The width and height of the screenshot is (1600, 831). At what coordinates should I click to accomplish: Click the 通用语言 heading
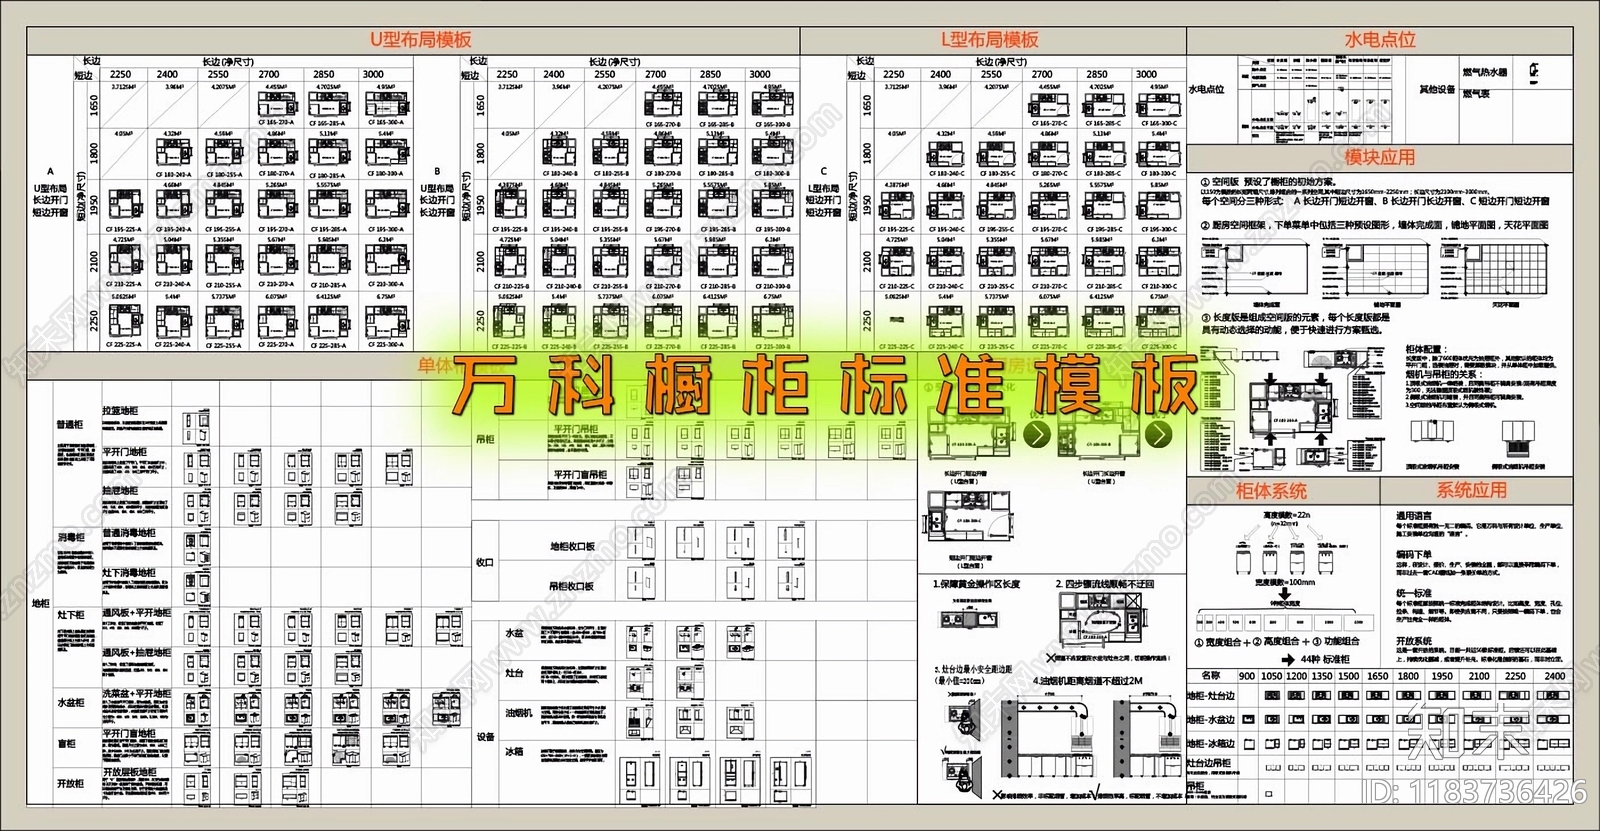[1413, 516]
